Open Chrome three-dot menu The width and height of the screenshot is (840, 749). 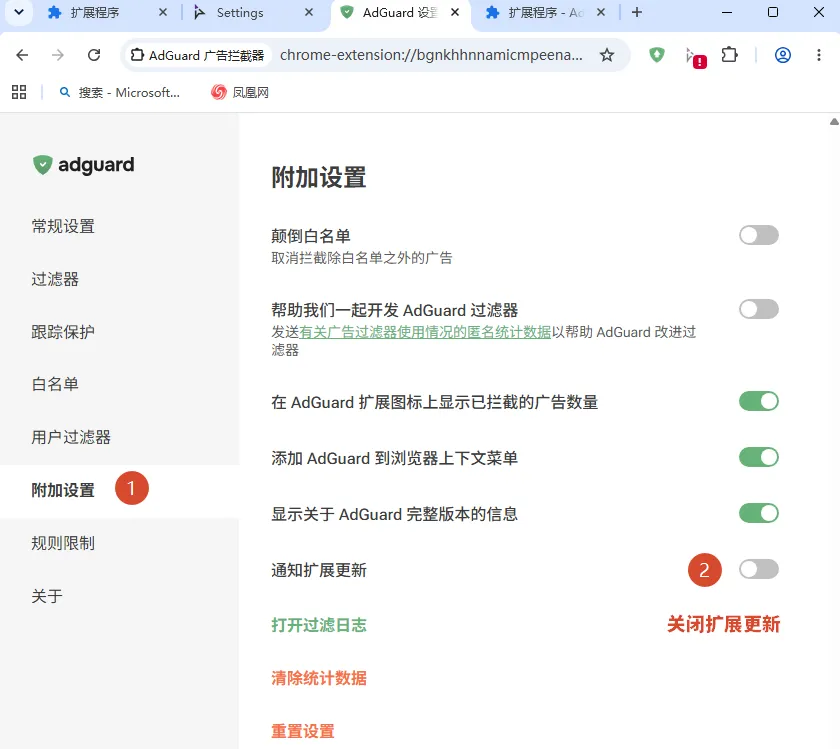tap(819, 55)
